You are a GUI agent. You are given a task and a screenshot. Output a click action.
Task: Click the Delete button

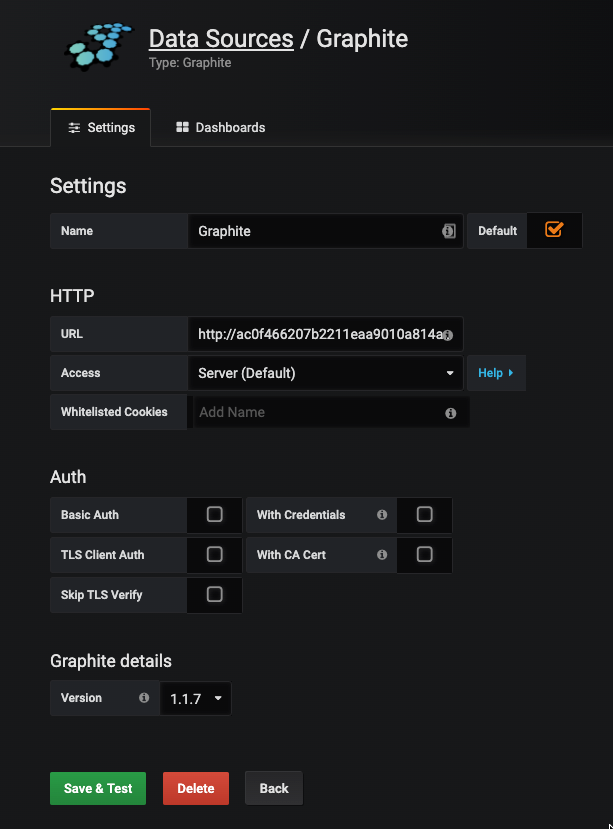195,788
